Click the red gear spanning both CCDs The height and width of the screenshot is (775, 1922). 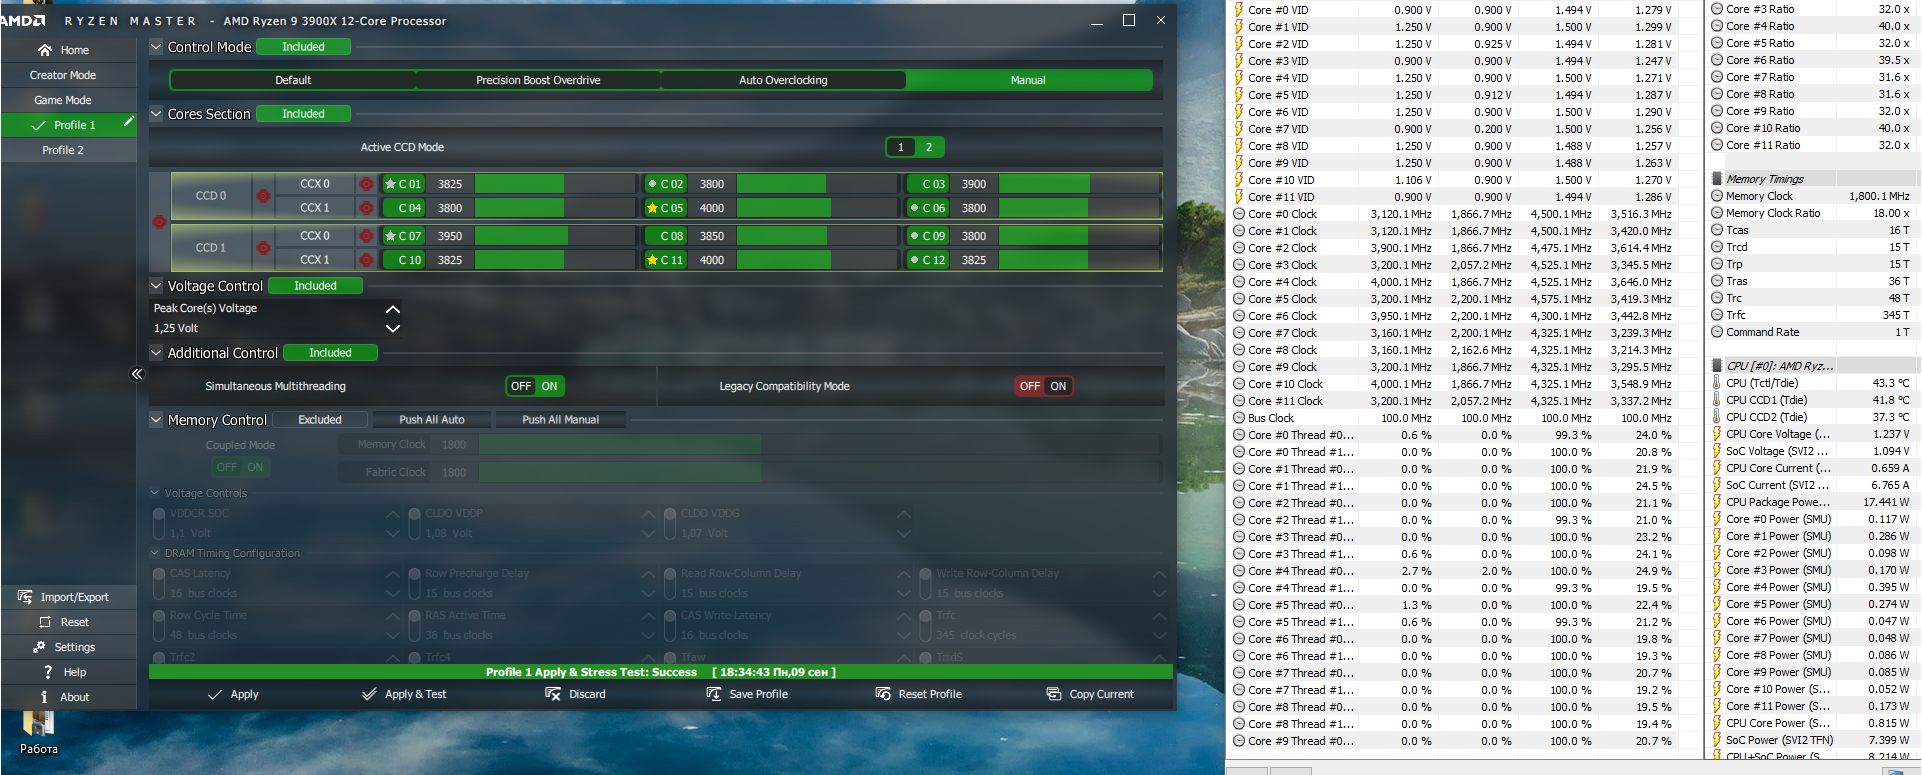coord(159,222)
